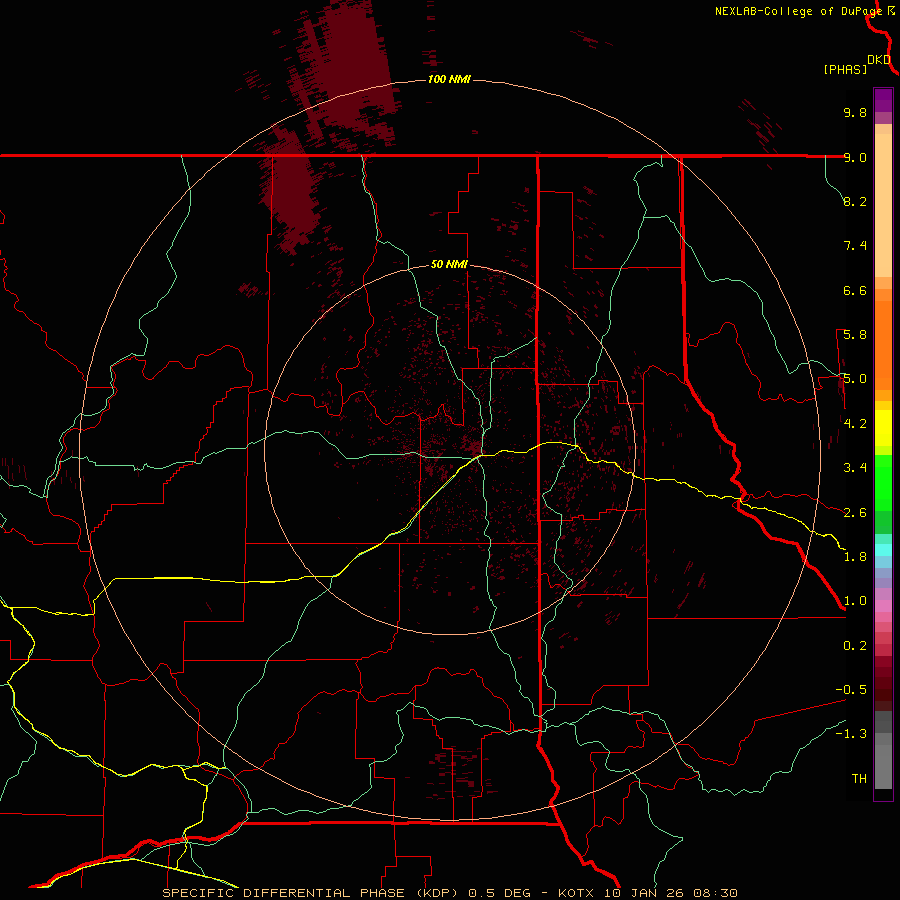The image size is (900, 900).
Task: Click the 2.6 color scale value
Action: pyautogui.click(x=855, y=513)
